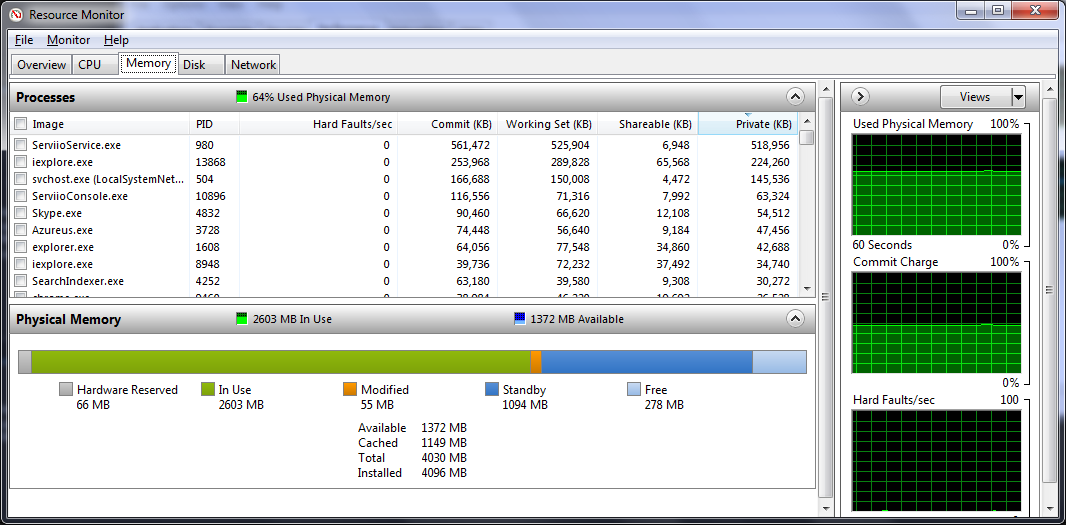Click the green Used Physical Memory indicator icon

click(x=241, y=97)
